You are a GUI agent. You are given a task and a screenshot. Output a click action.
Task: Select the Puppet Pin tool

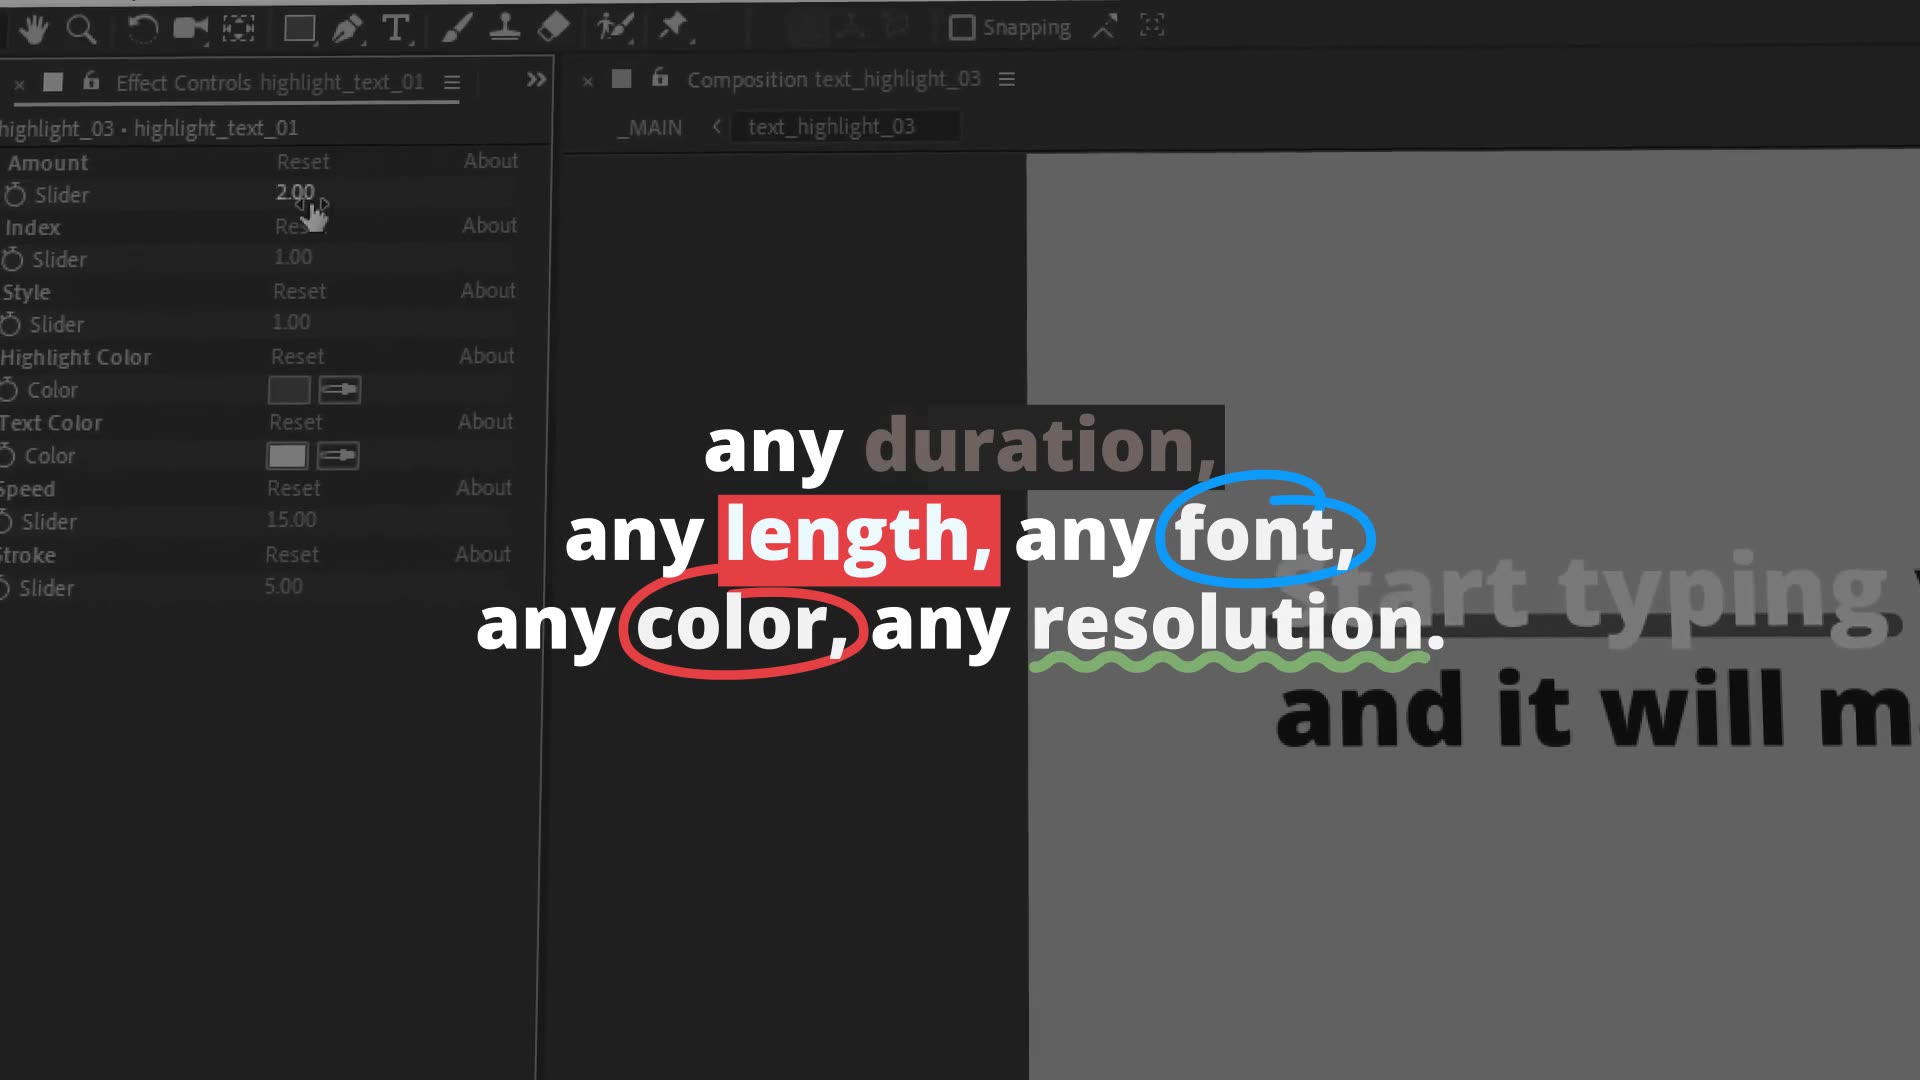click(x=675, y=27)
